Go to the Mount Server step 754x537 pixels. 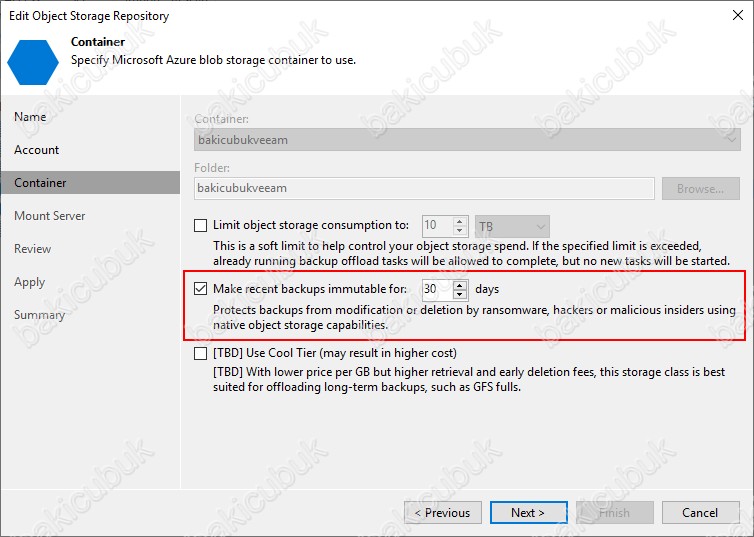[x=50, y=216]
